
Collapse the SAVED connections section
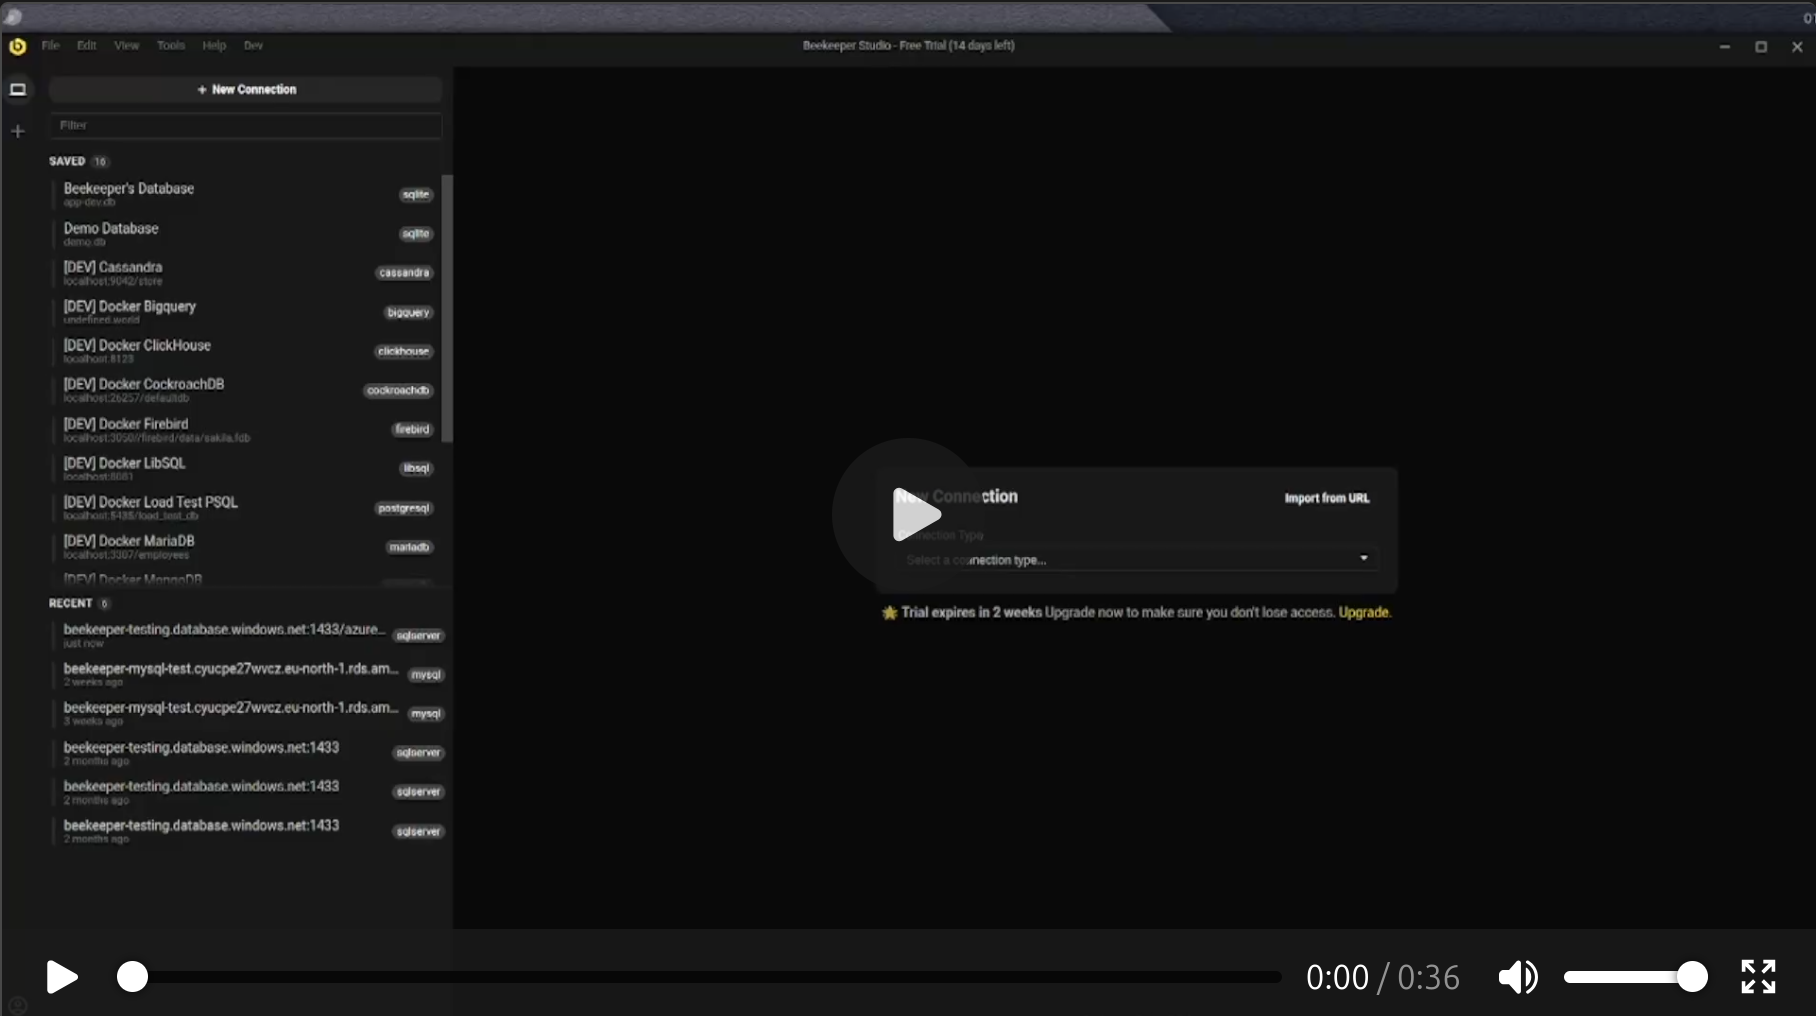point(67,161)
